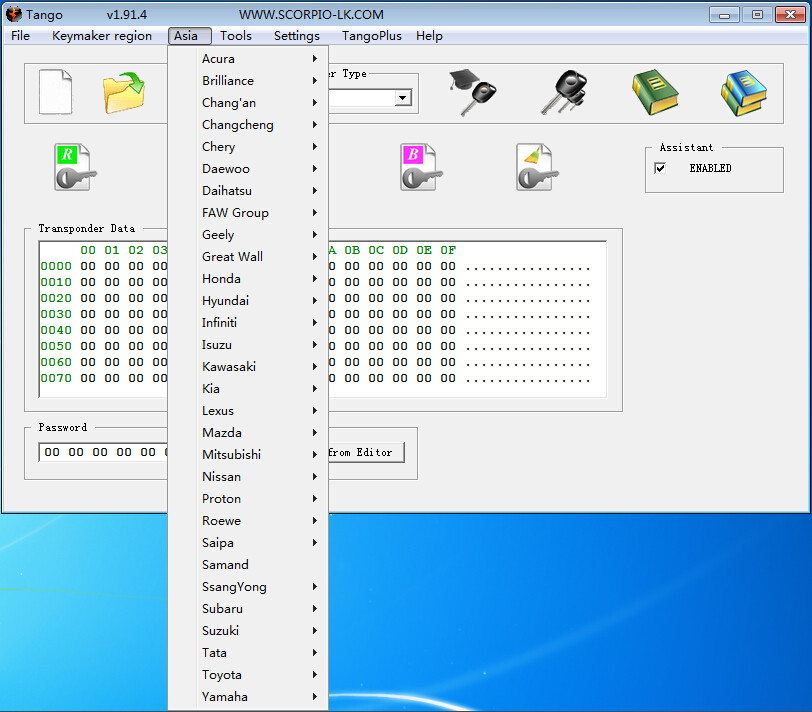Toggle the Assistant ENABLED checkbox
The width and height of the screenshot is (812, 712).
click(660, 169)
